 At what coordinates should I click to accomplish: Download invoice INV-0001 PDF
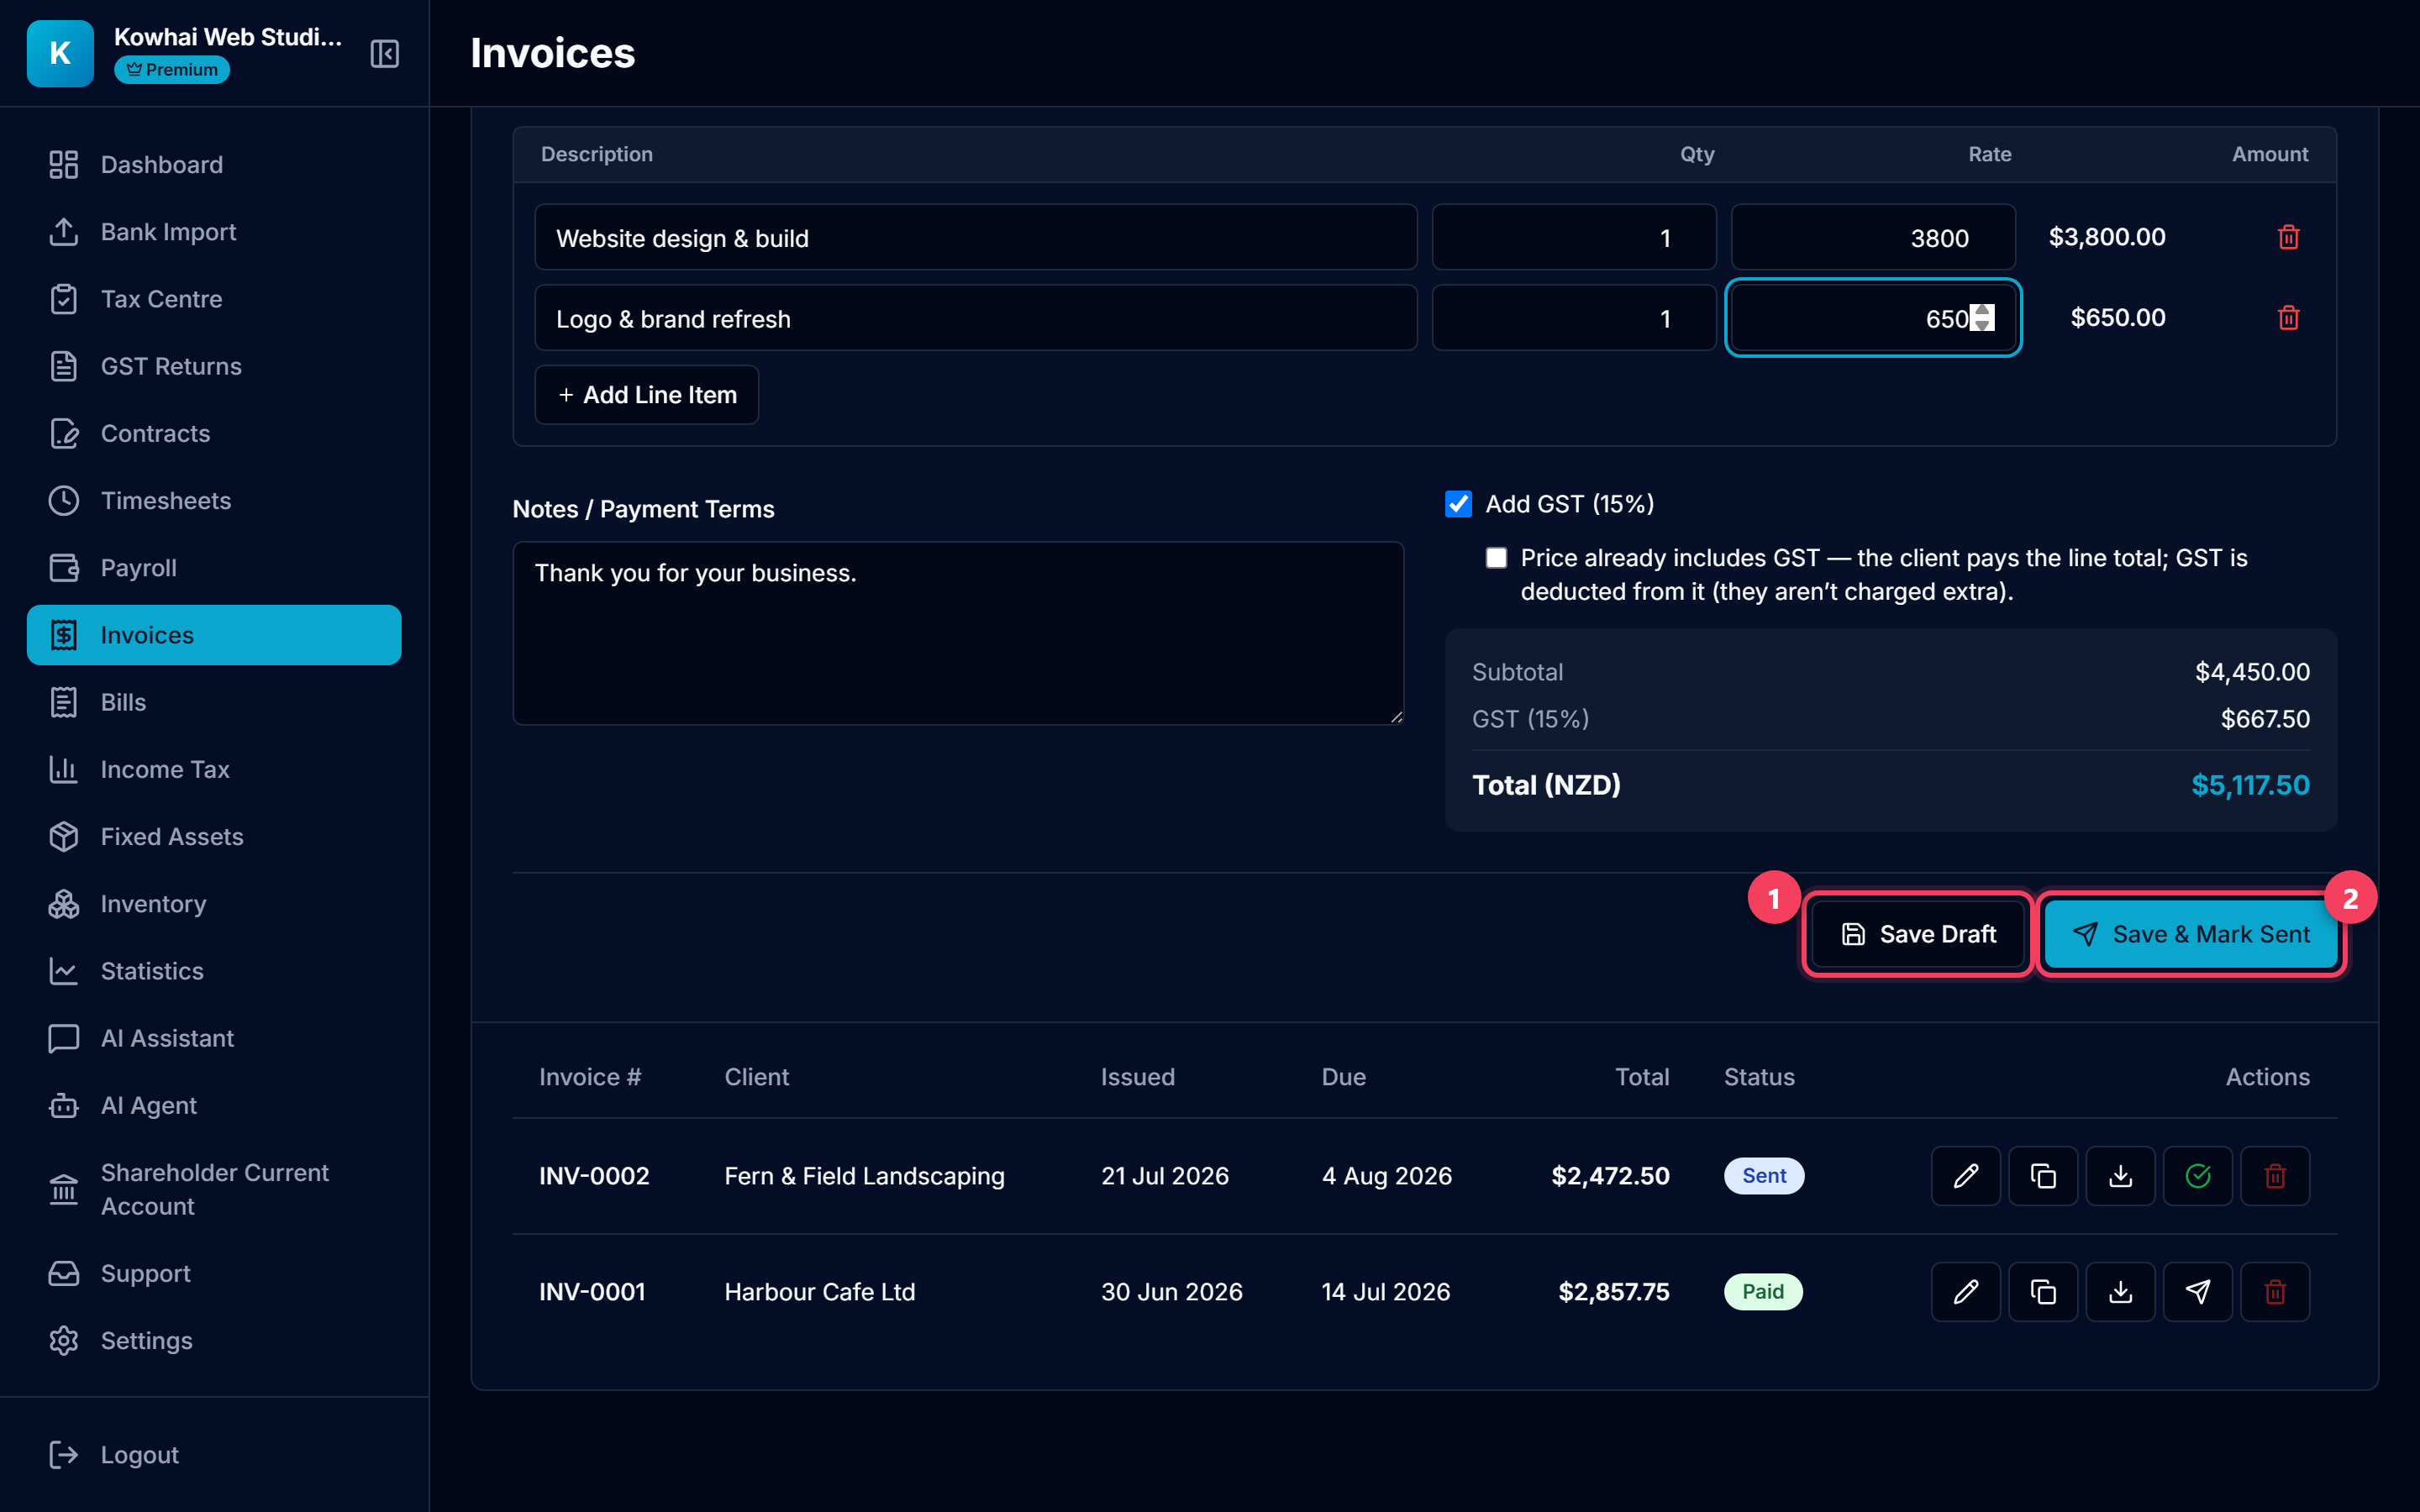click(x=2120, y=1292)
